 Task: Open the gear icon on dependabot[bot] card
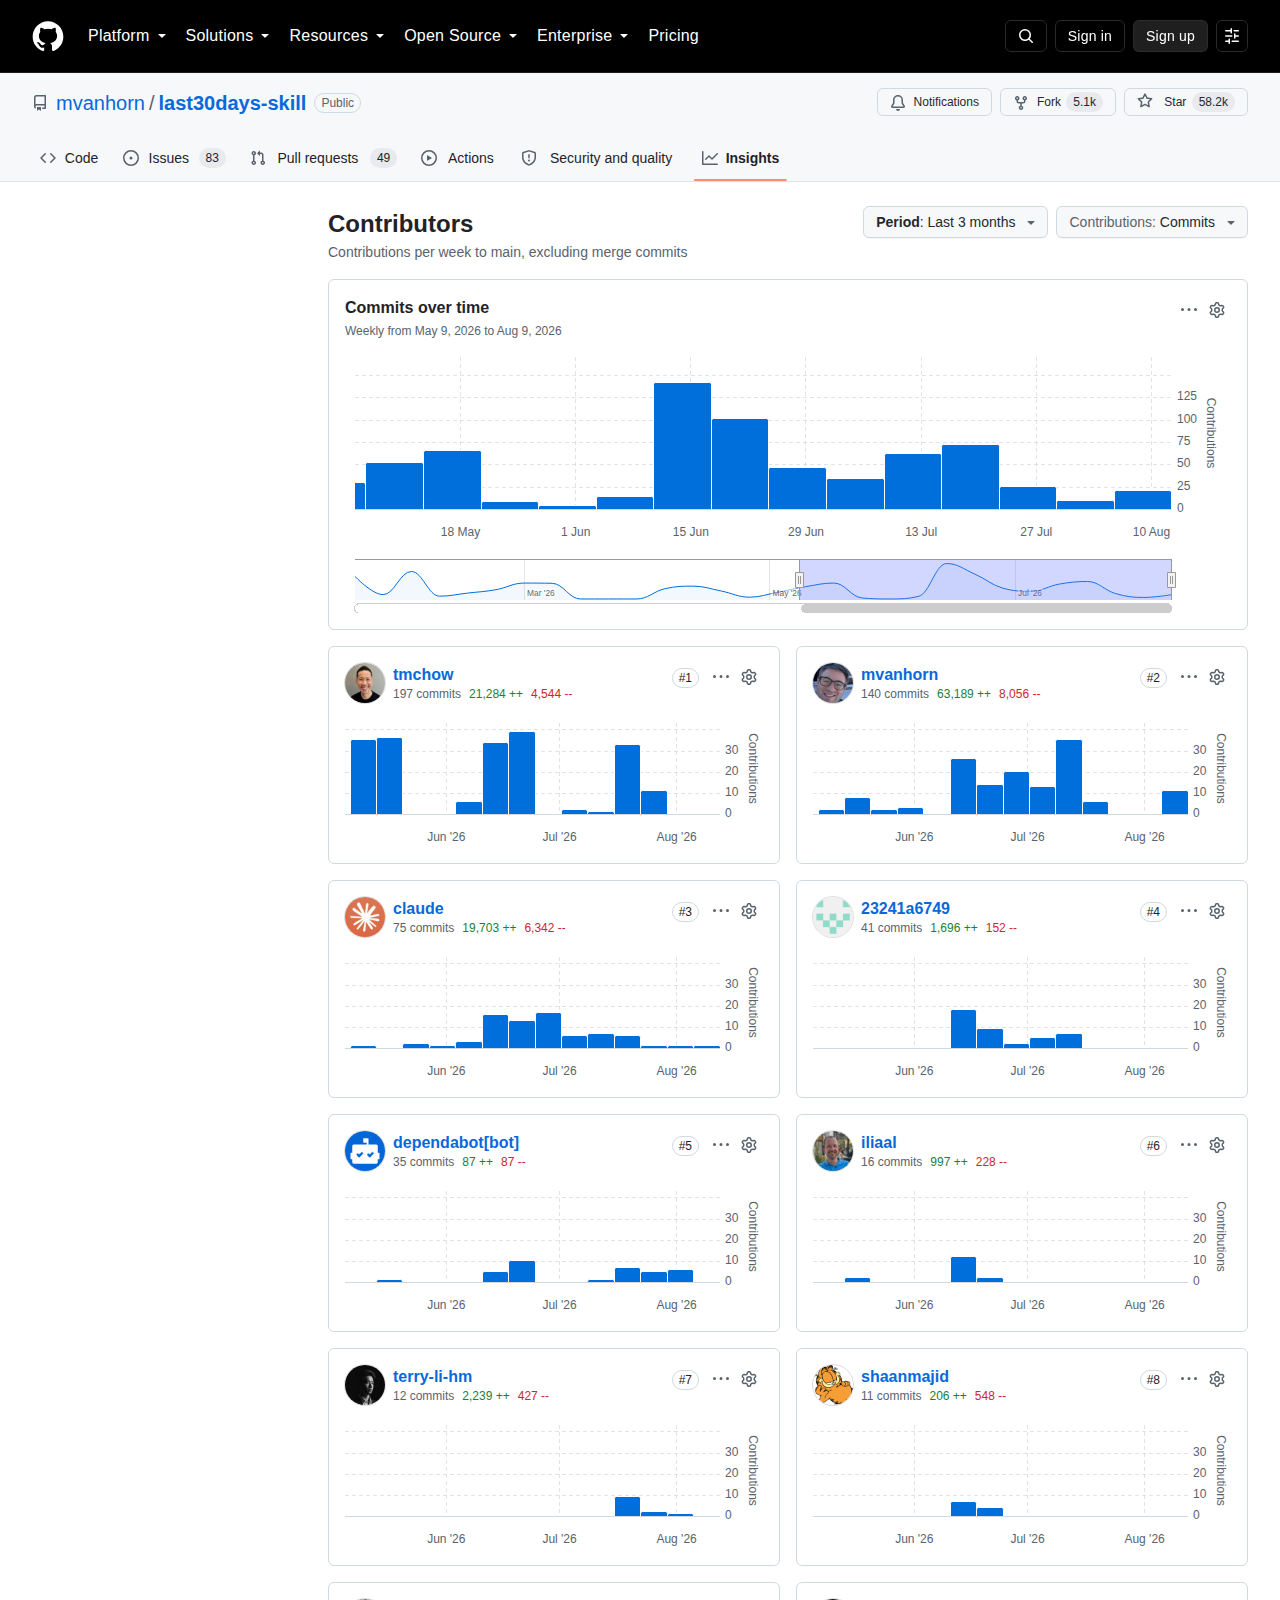[749, 1145]
